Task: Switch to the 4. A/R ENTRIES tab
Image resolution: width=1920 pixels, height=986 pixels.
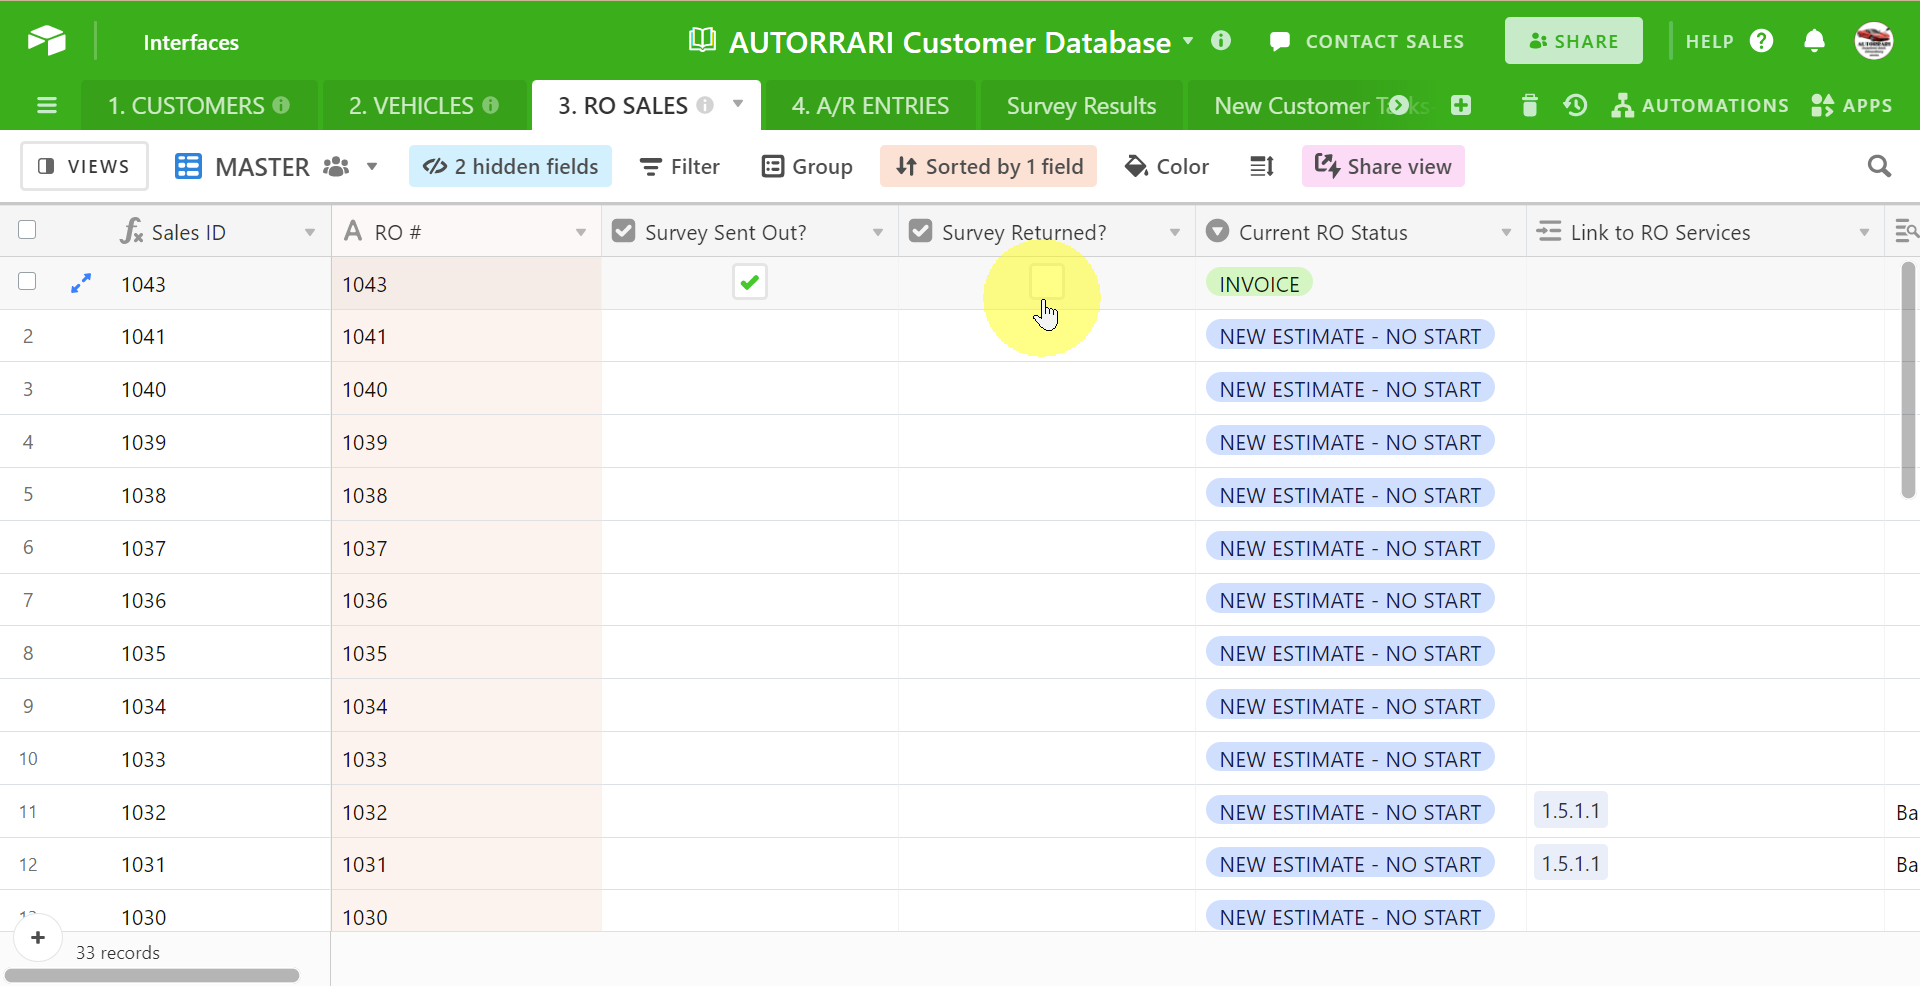Action: point(870,105)
